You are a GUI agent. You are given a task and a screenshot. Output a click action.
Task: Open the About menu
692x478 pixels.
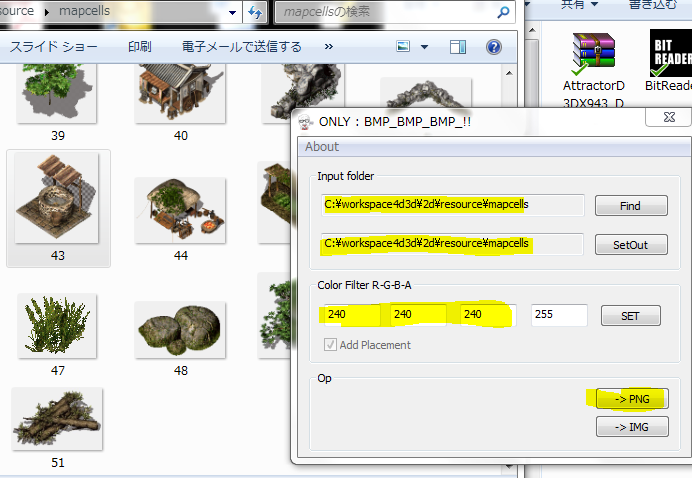pyautogui.click(x=322, y=147)
